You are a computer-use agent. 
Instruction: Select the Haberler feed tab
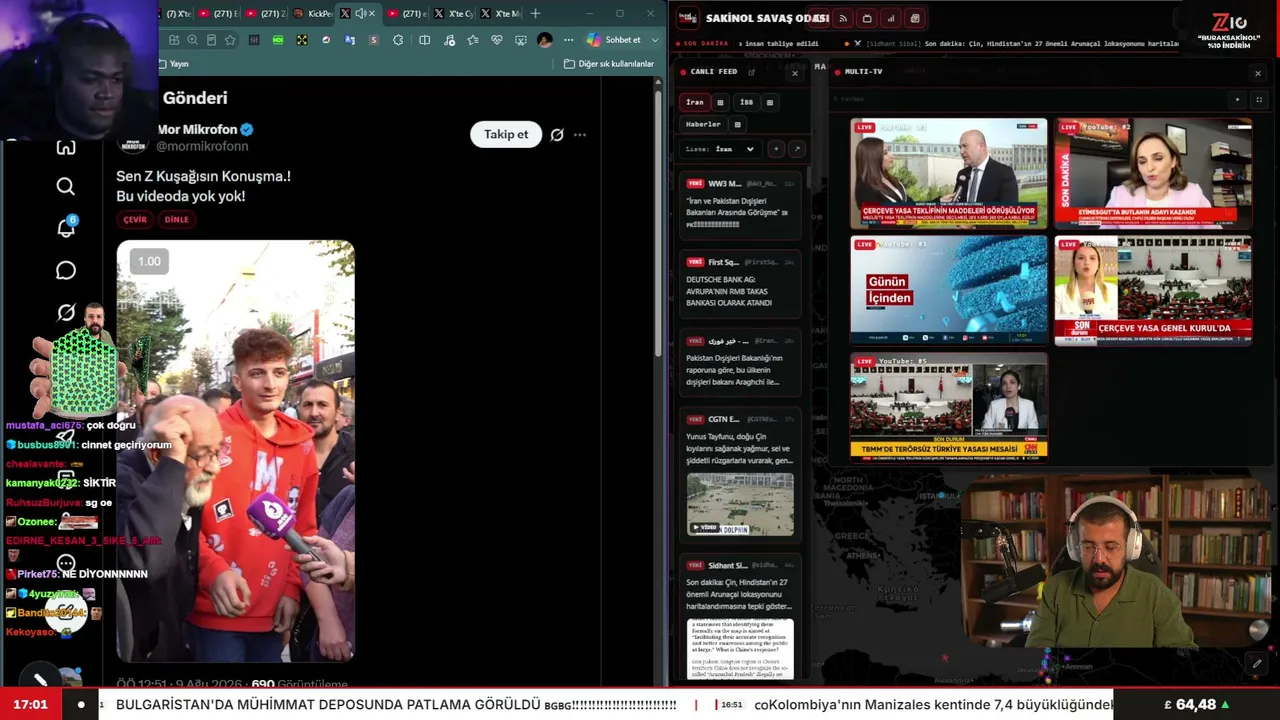(703, 125)
